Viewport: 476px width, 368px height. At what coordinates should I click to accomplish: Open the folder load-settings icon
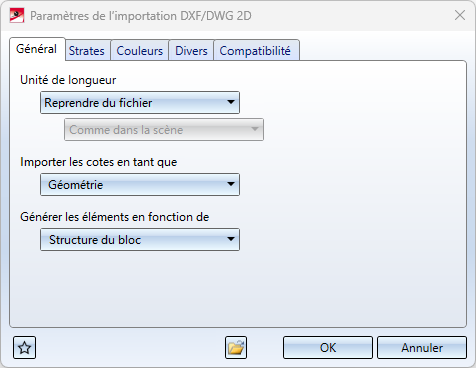coord(236,348)
